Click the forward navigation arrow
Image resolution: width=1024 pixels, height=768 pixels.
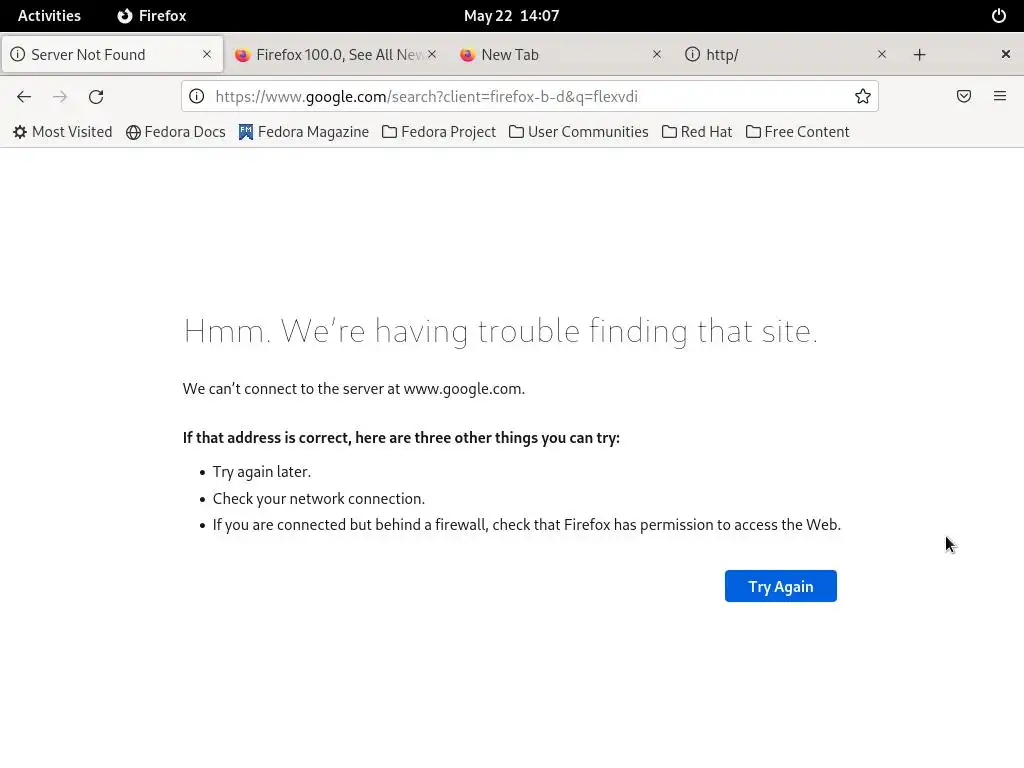(60, 97)
